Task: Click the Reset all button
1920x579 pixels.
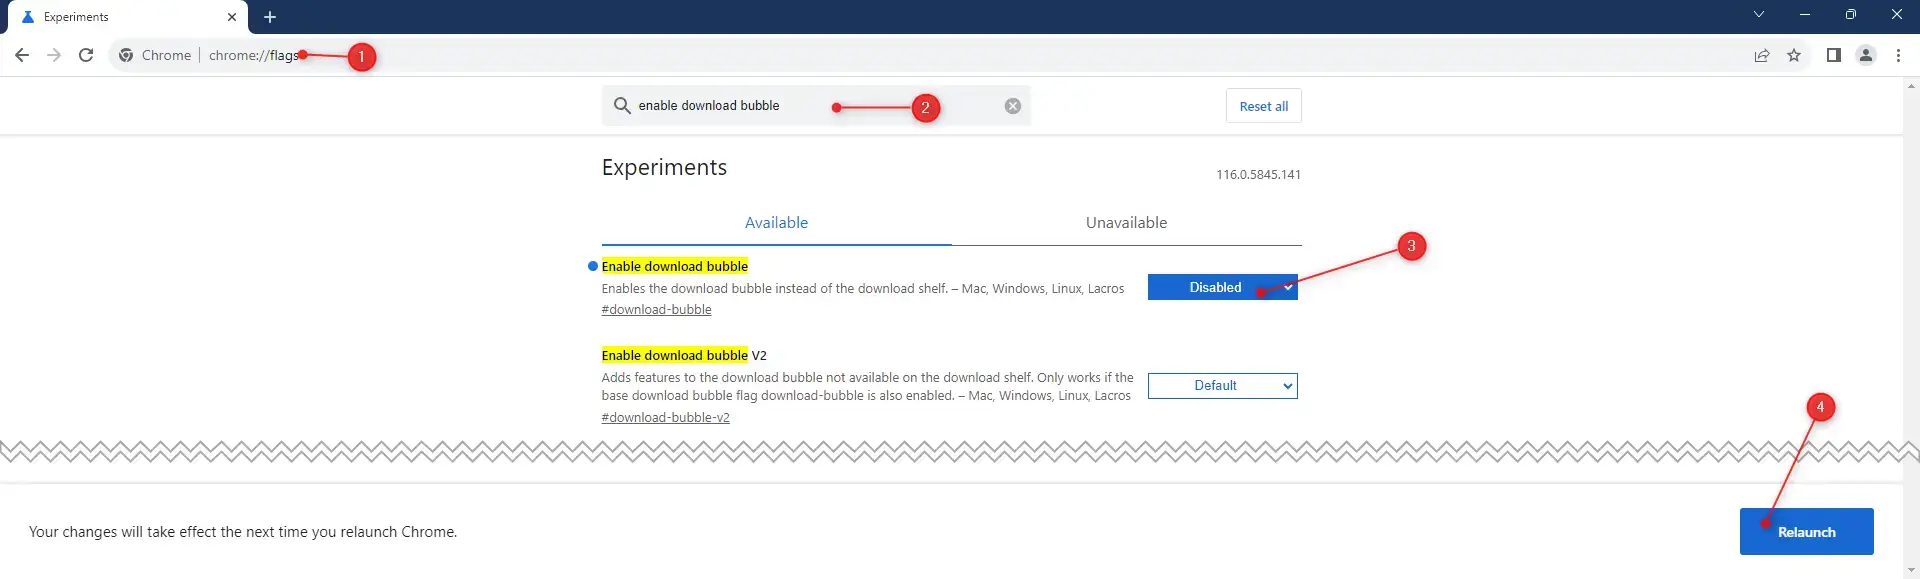Action: [x=1264, y=106]
